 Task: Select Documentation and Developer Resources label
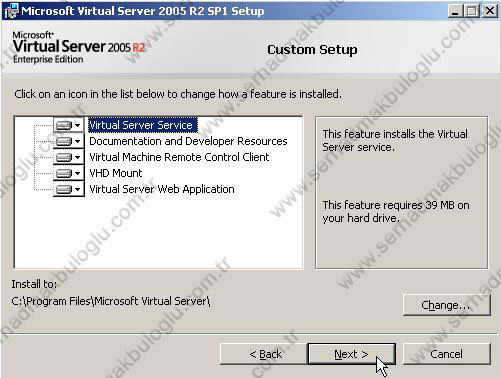tap(188, 141)
